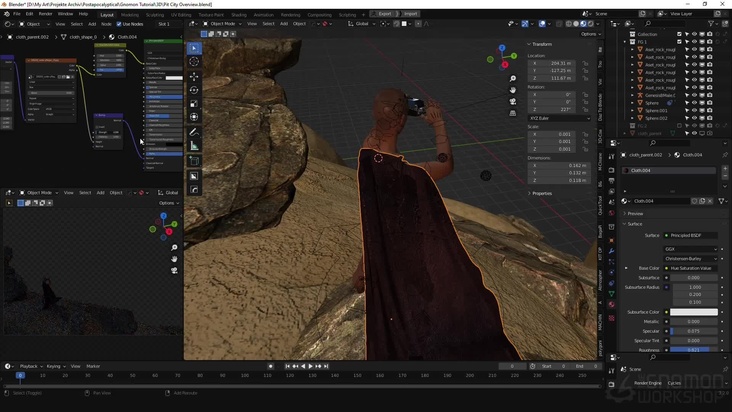Screen dimensions: 732x412
Task: Toggle selectability arrow for Genesis8Male row
Action: point(687,95)
